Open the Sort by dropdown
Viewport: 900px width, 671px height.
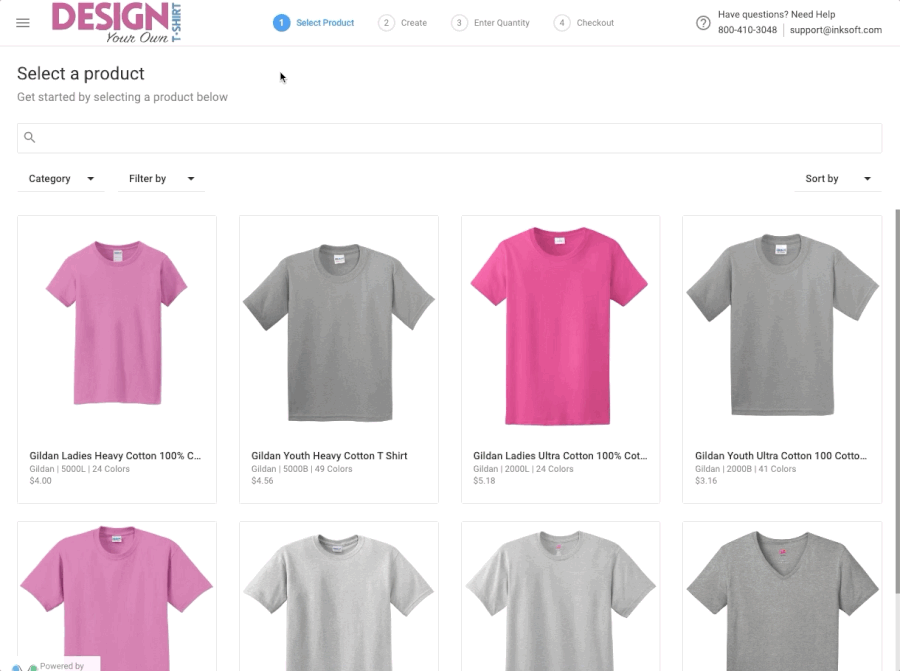point(838,179)
